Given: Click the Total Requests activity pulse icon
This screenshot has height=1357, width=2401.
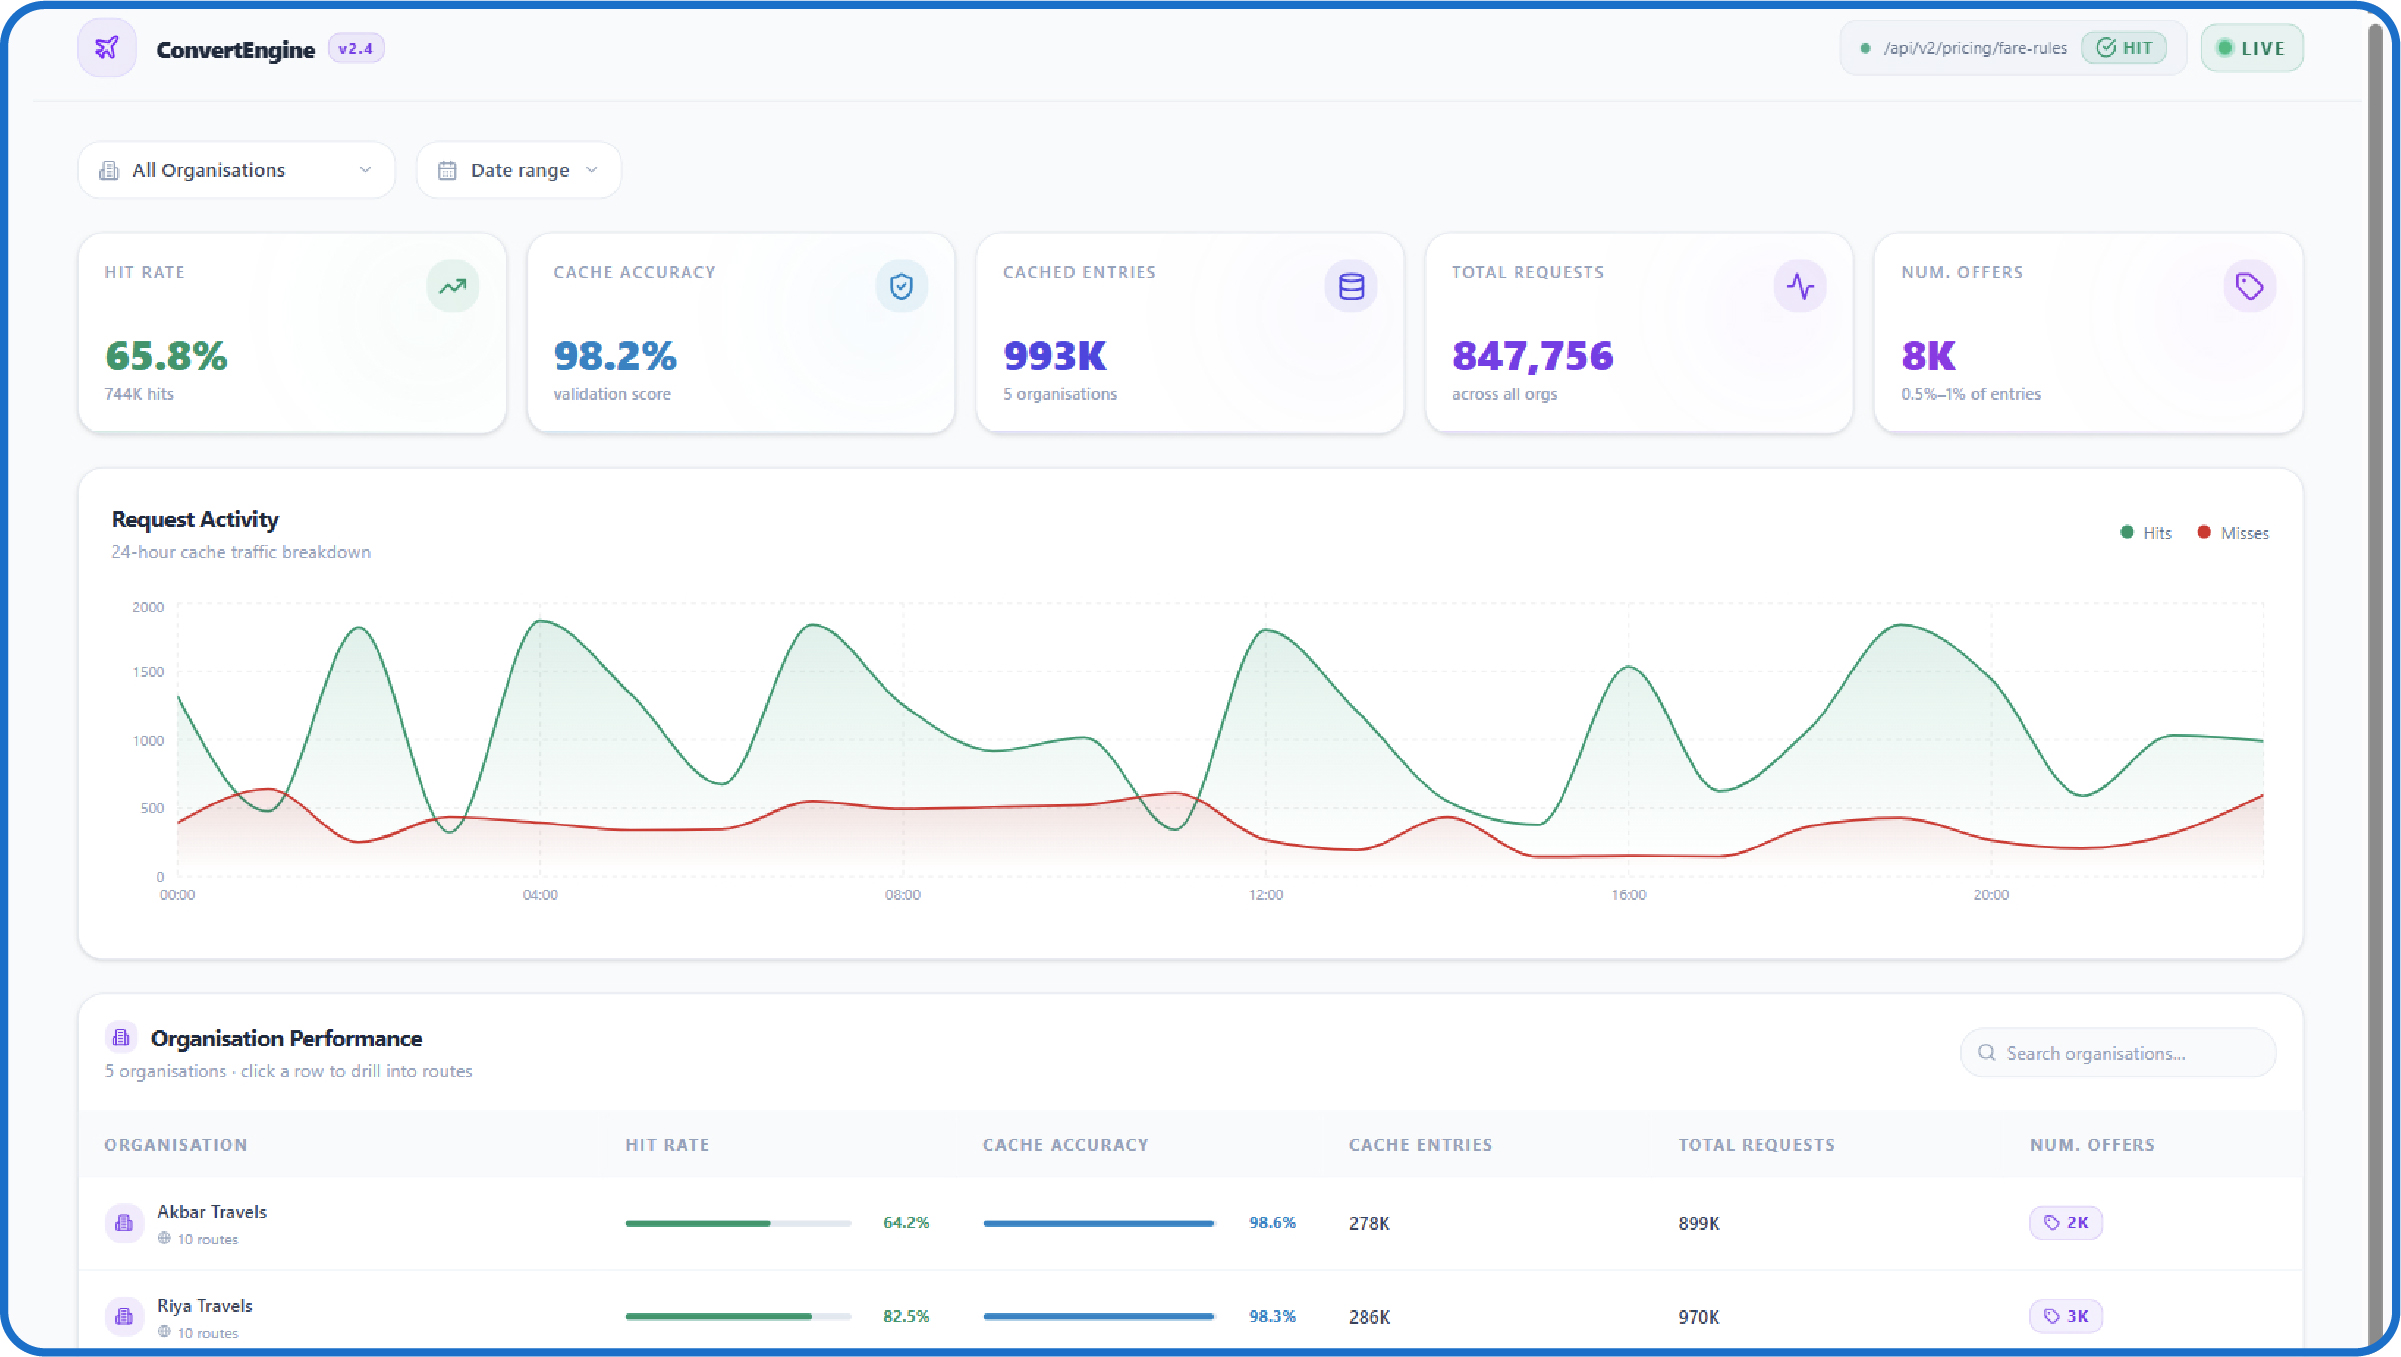Looking at the screenshot, I should tap(1800, 287).
